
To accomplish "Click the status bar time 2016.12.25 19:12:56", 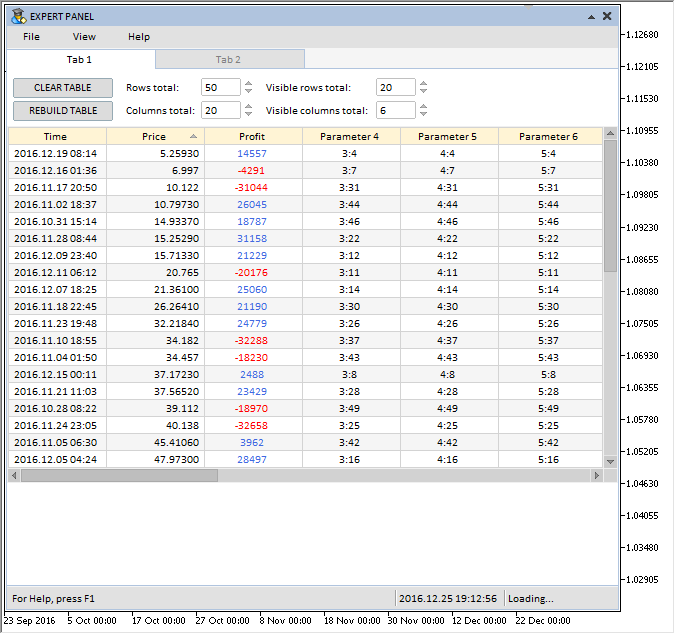I will 448,599.
